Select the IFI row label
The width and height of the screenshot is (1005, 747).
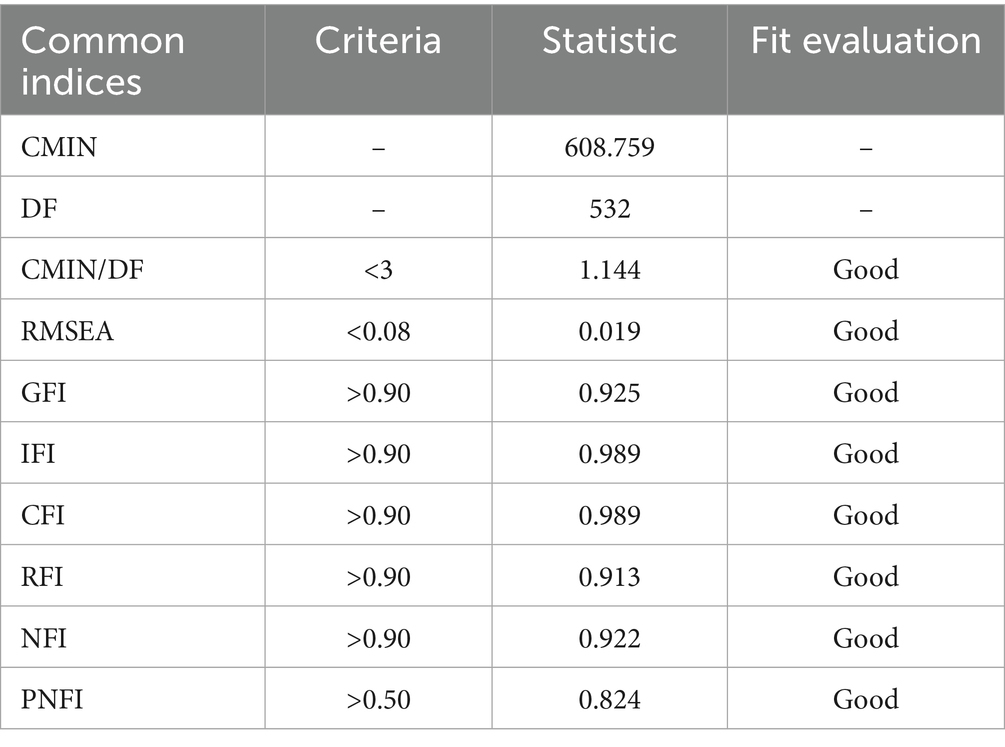point(38,454)
